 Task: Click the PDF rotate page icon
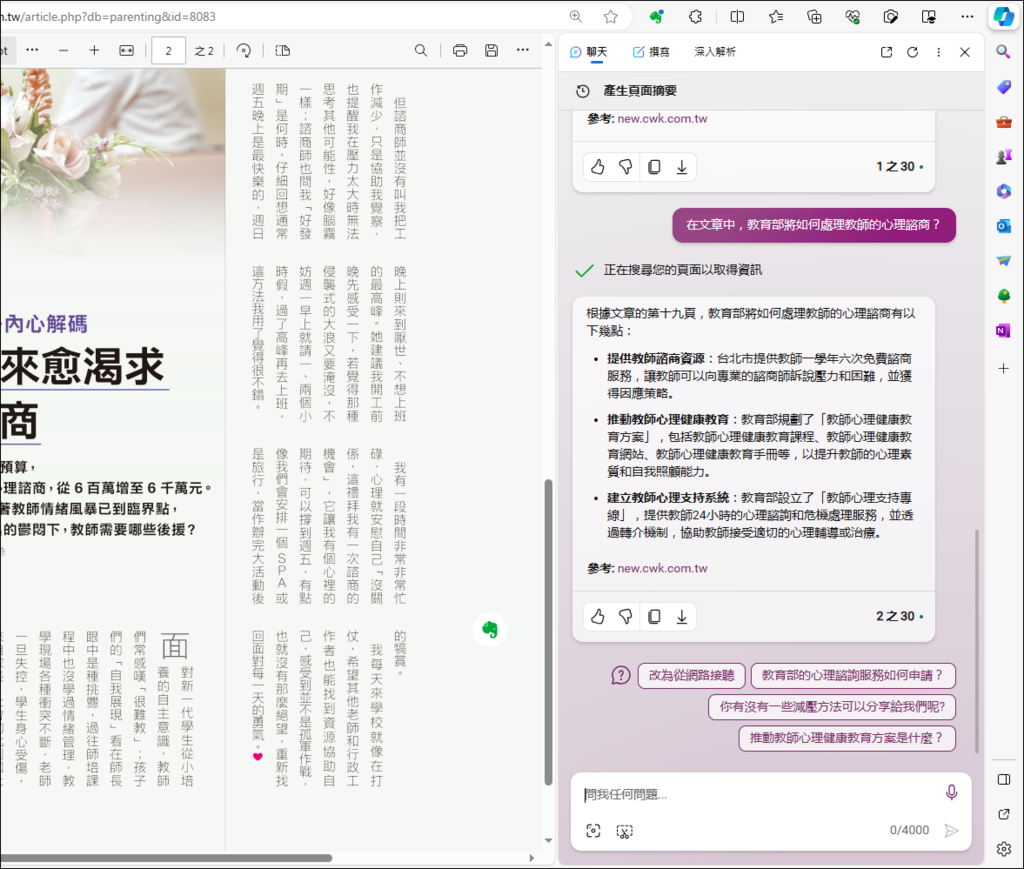pyautogui.click(x=244, y=51)
